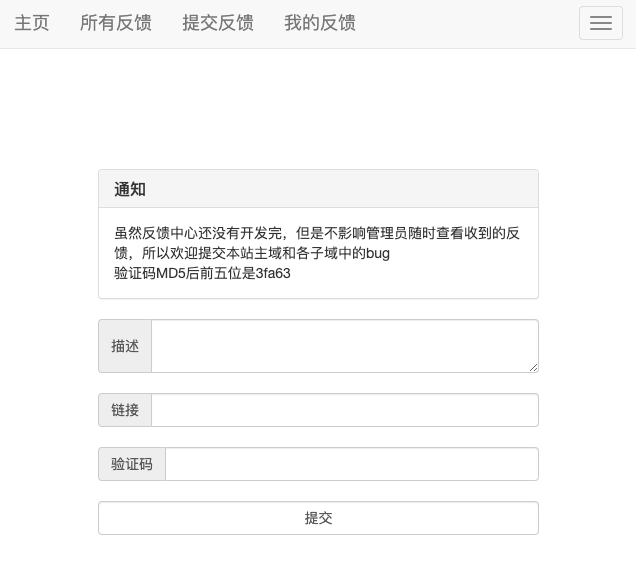
Task: Click the 验证码 field label
Action: coord(132,464)
